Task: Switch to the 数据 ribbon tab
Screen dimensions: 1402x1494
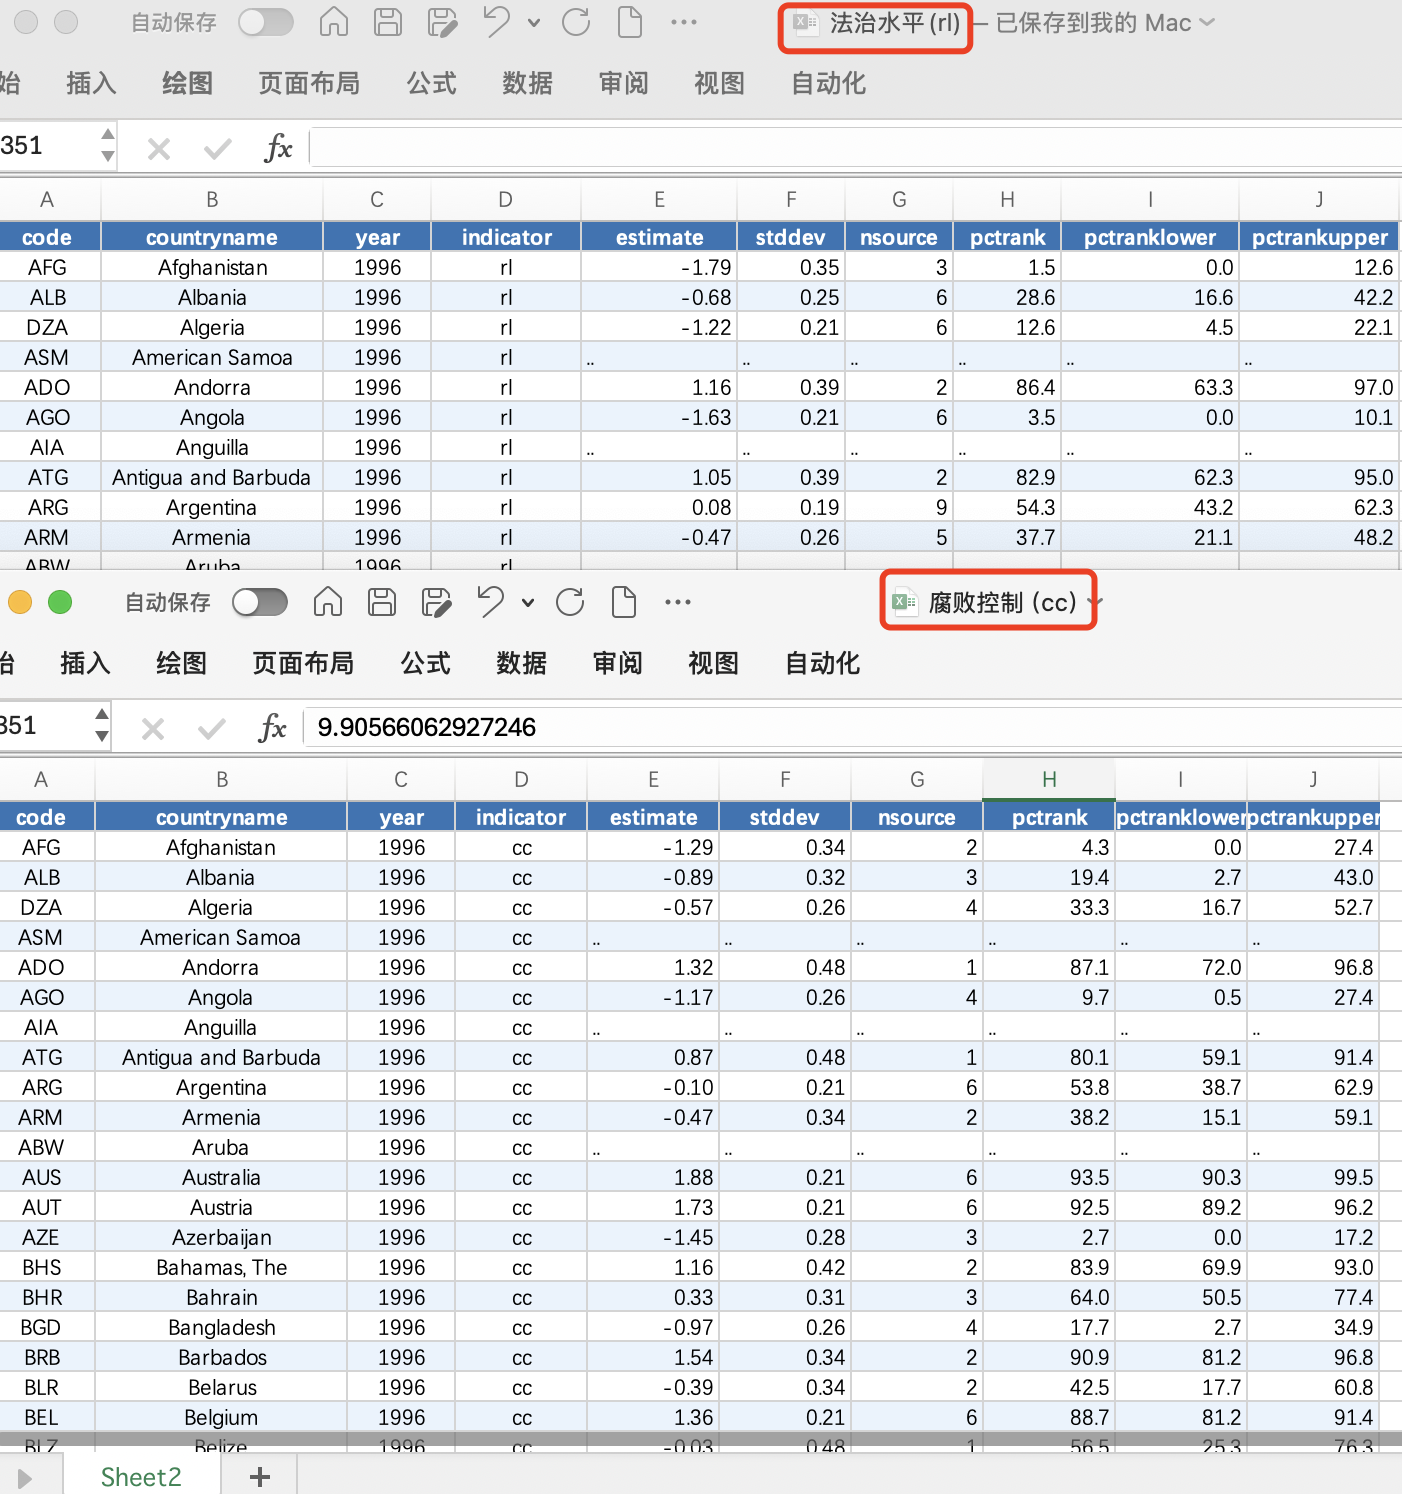Action: (x=527, y=84)
